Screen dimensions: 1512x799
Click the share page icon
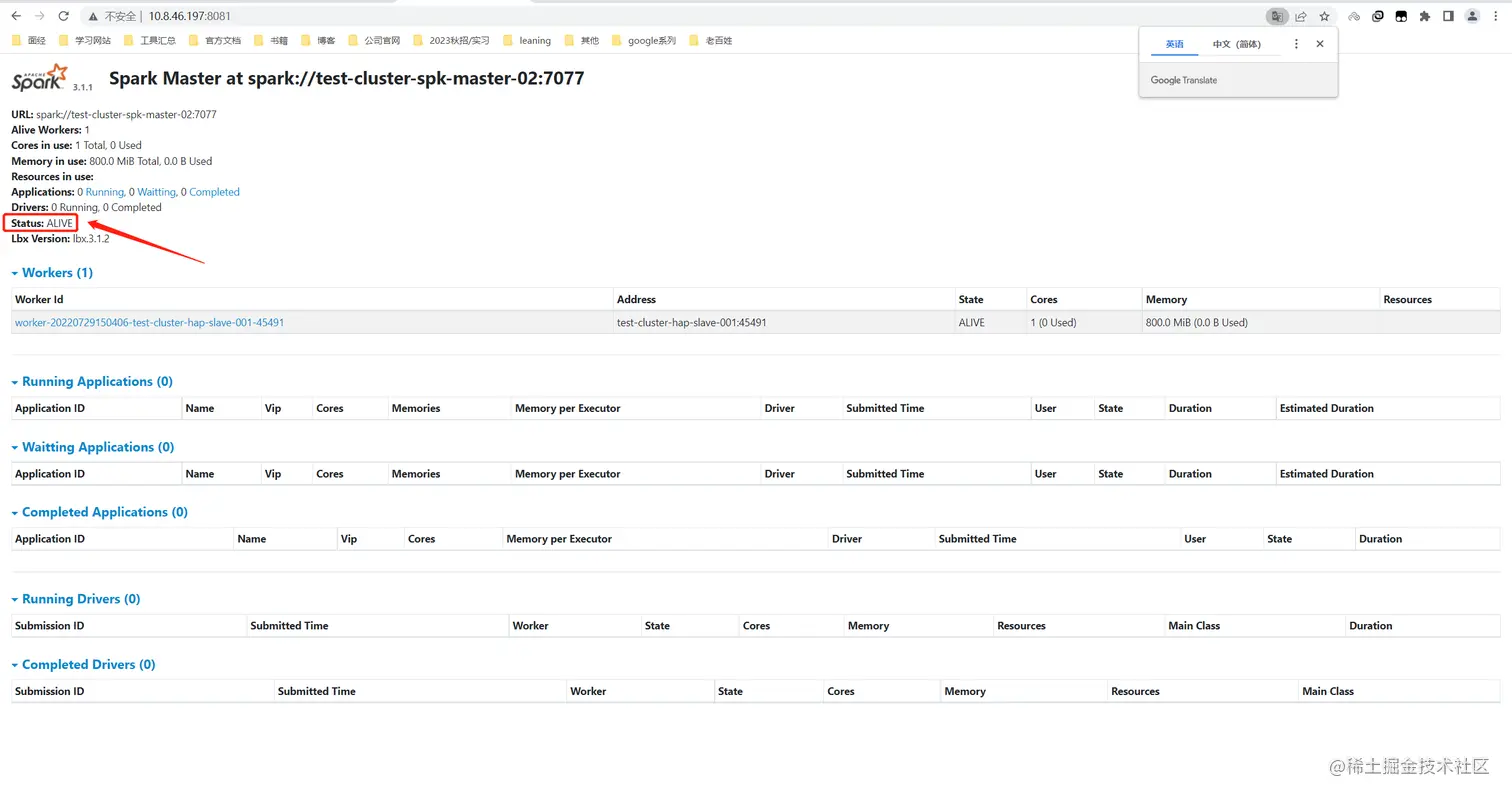point(1301,16)
